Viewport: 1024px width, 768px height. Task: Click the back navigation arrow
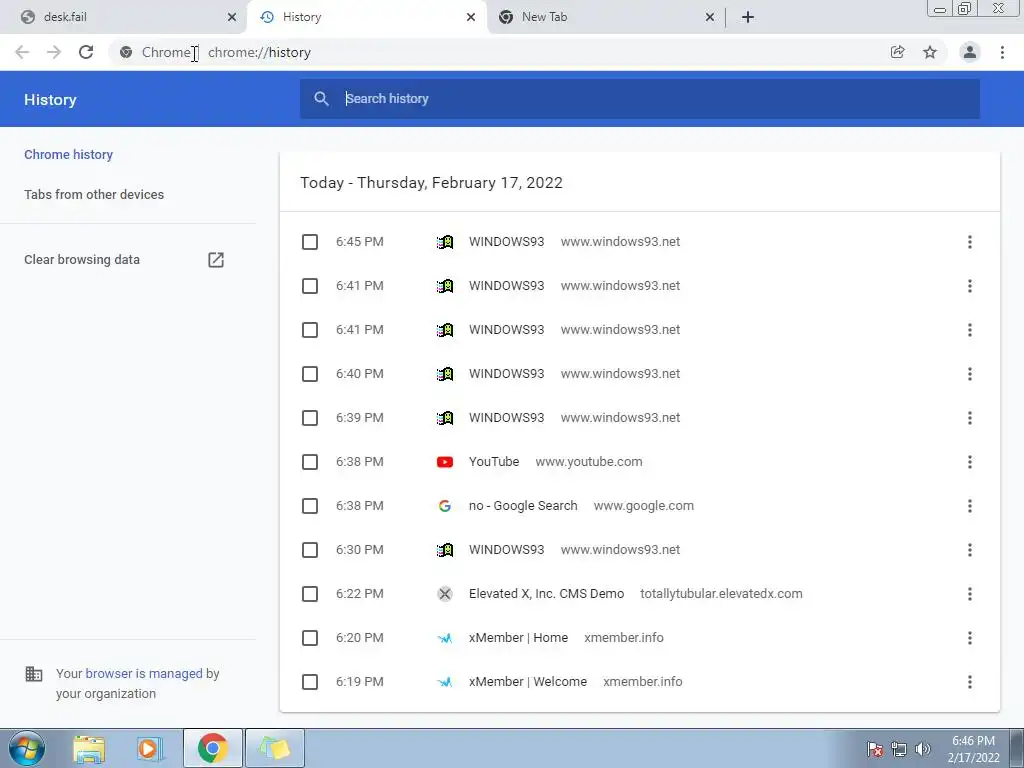[x=22, y=52]
